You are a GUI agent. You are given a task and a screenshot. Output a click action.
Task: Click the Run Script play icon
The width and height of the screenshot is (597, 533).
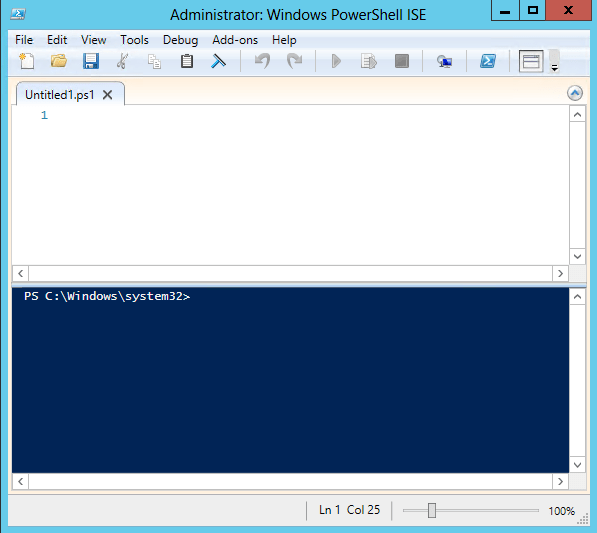click(336, 61)
